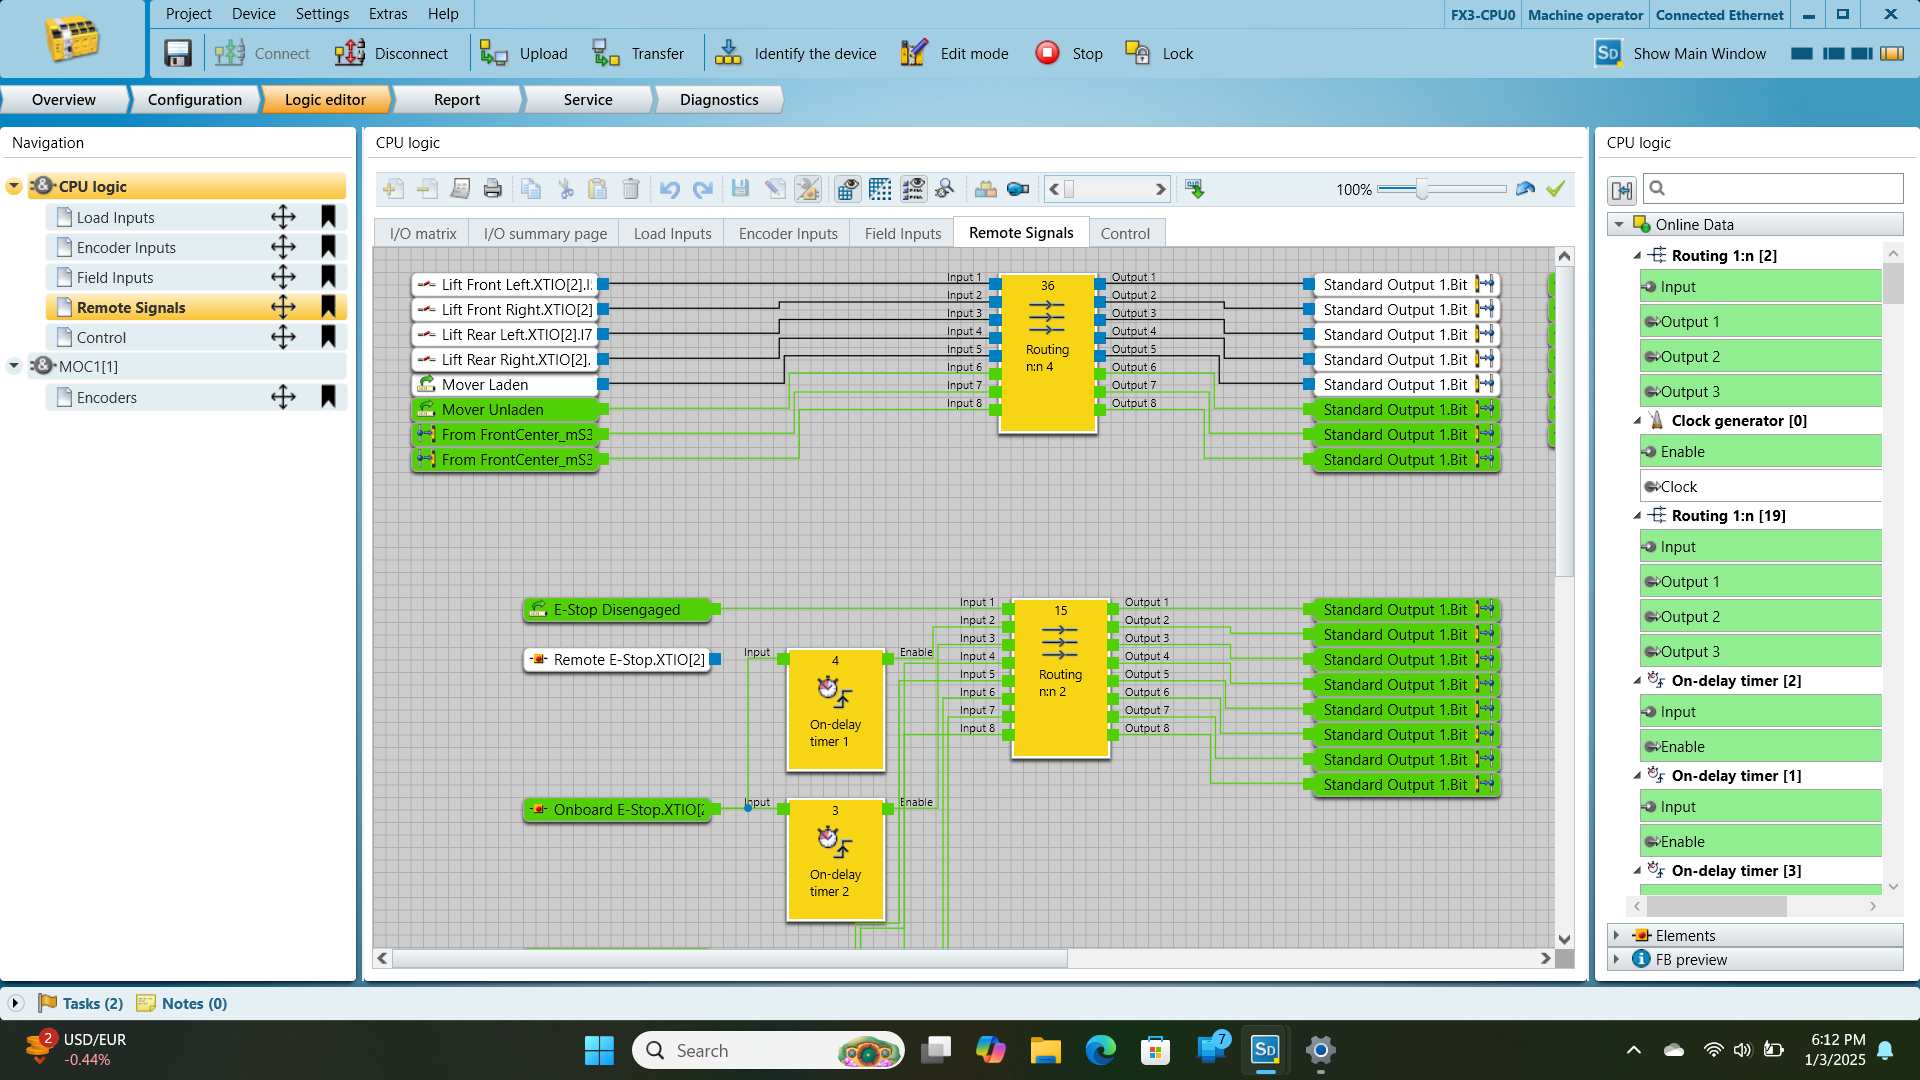
Task: Click the undo arrow icon
Action: click(670, 189)
